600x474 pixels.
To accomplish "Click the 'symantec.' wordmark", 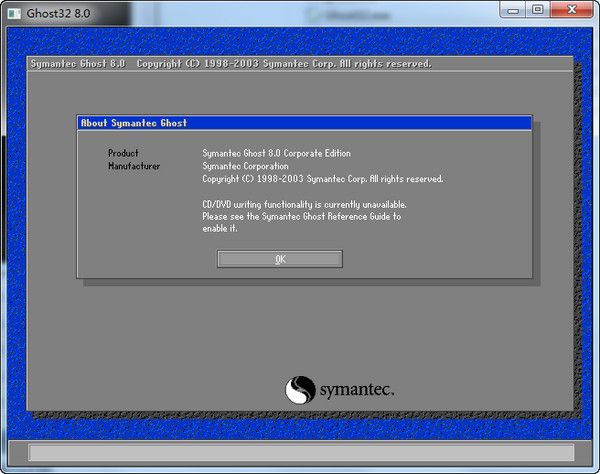I will point(357,390).
